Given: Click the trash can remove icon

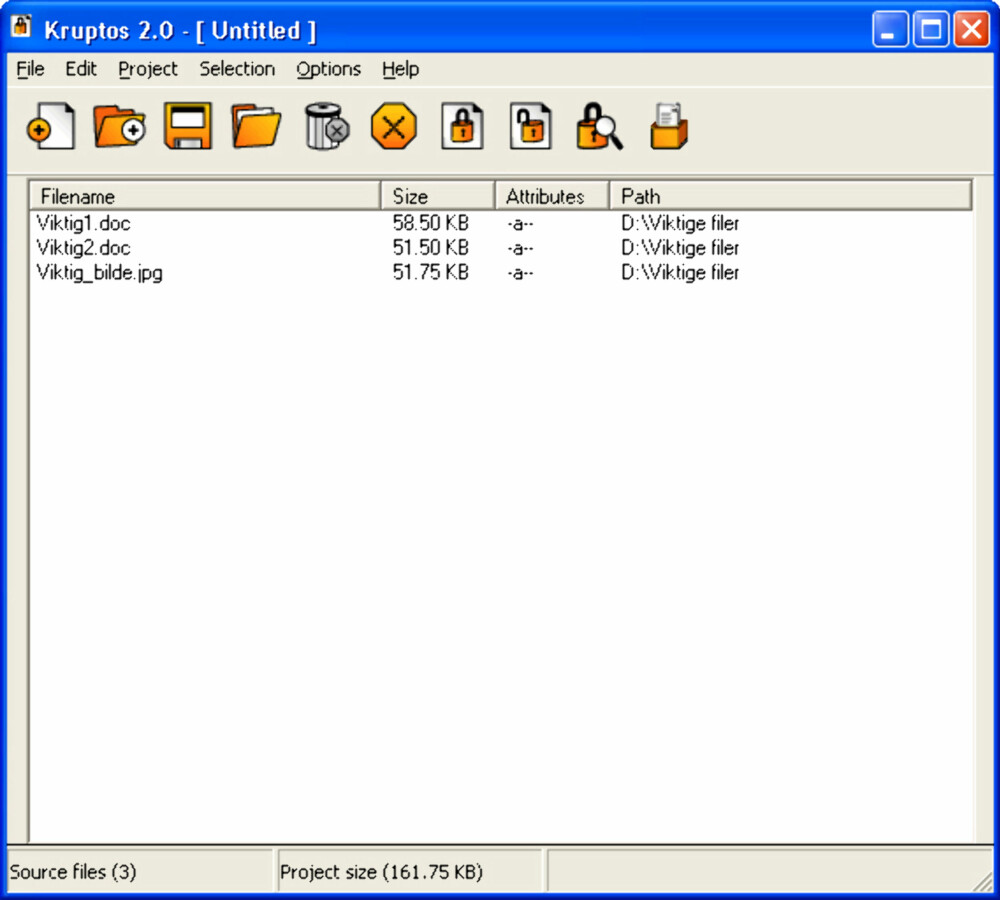Looking at the screenshot, I should [x=326, y=126].
